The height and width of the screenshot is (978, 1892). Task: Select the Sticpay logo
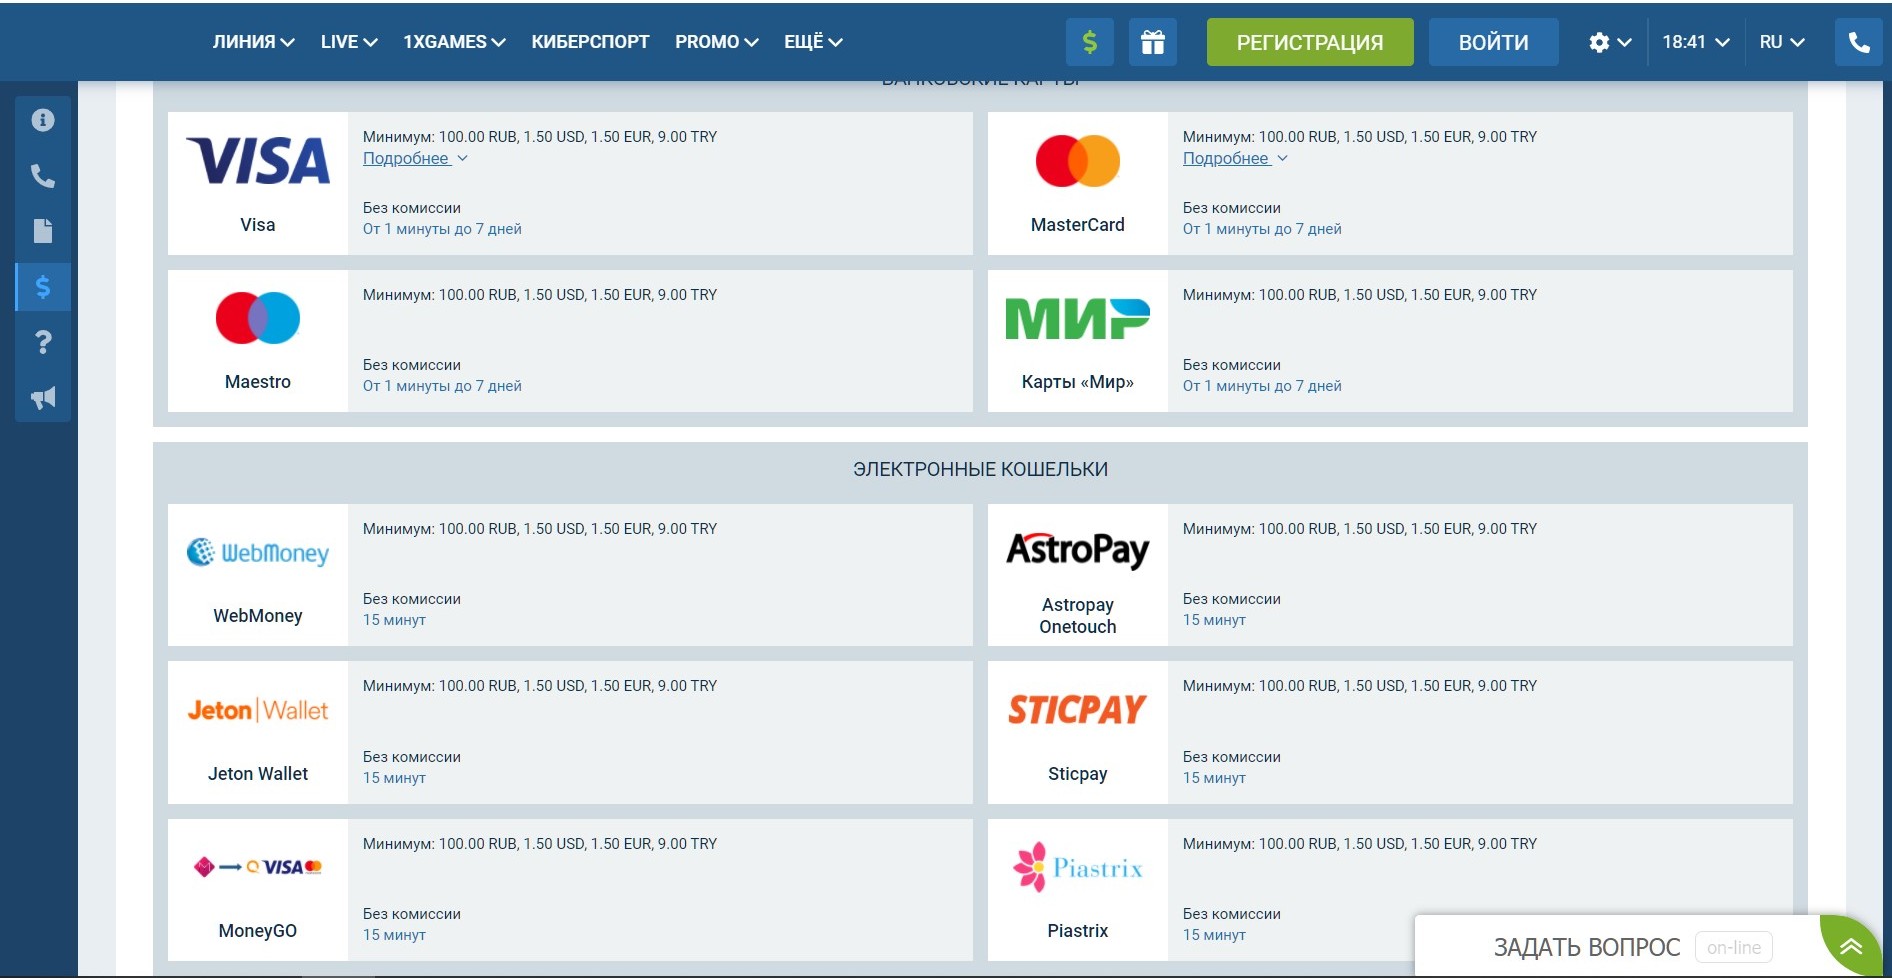(x=1078, y=709)
